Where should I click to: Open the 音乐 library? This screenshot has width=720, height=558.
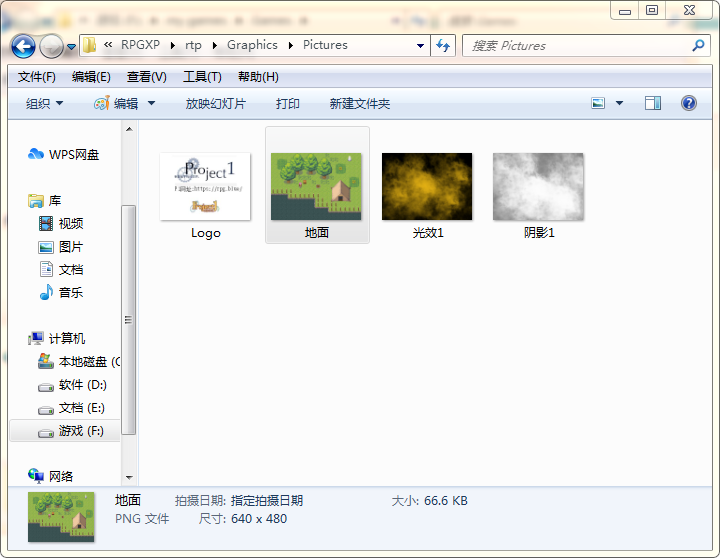point(61,293)
